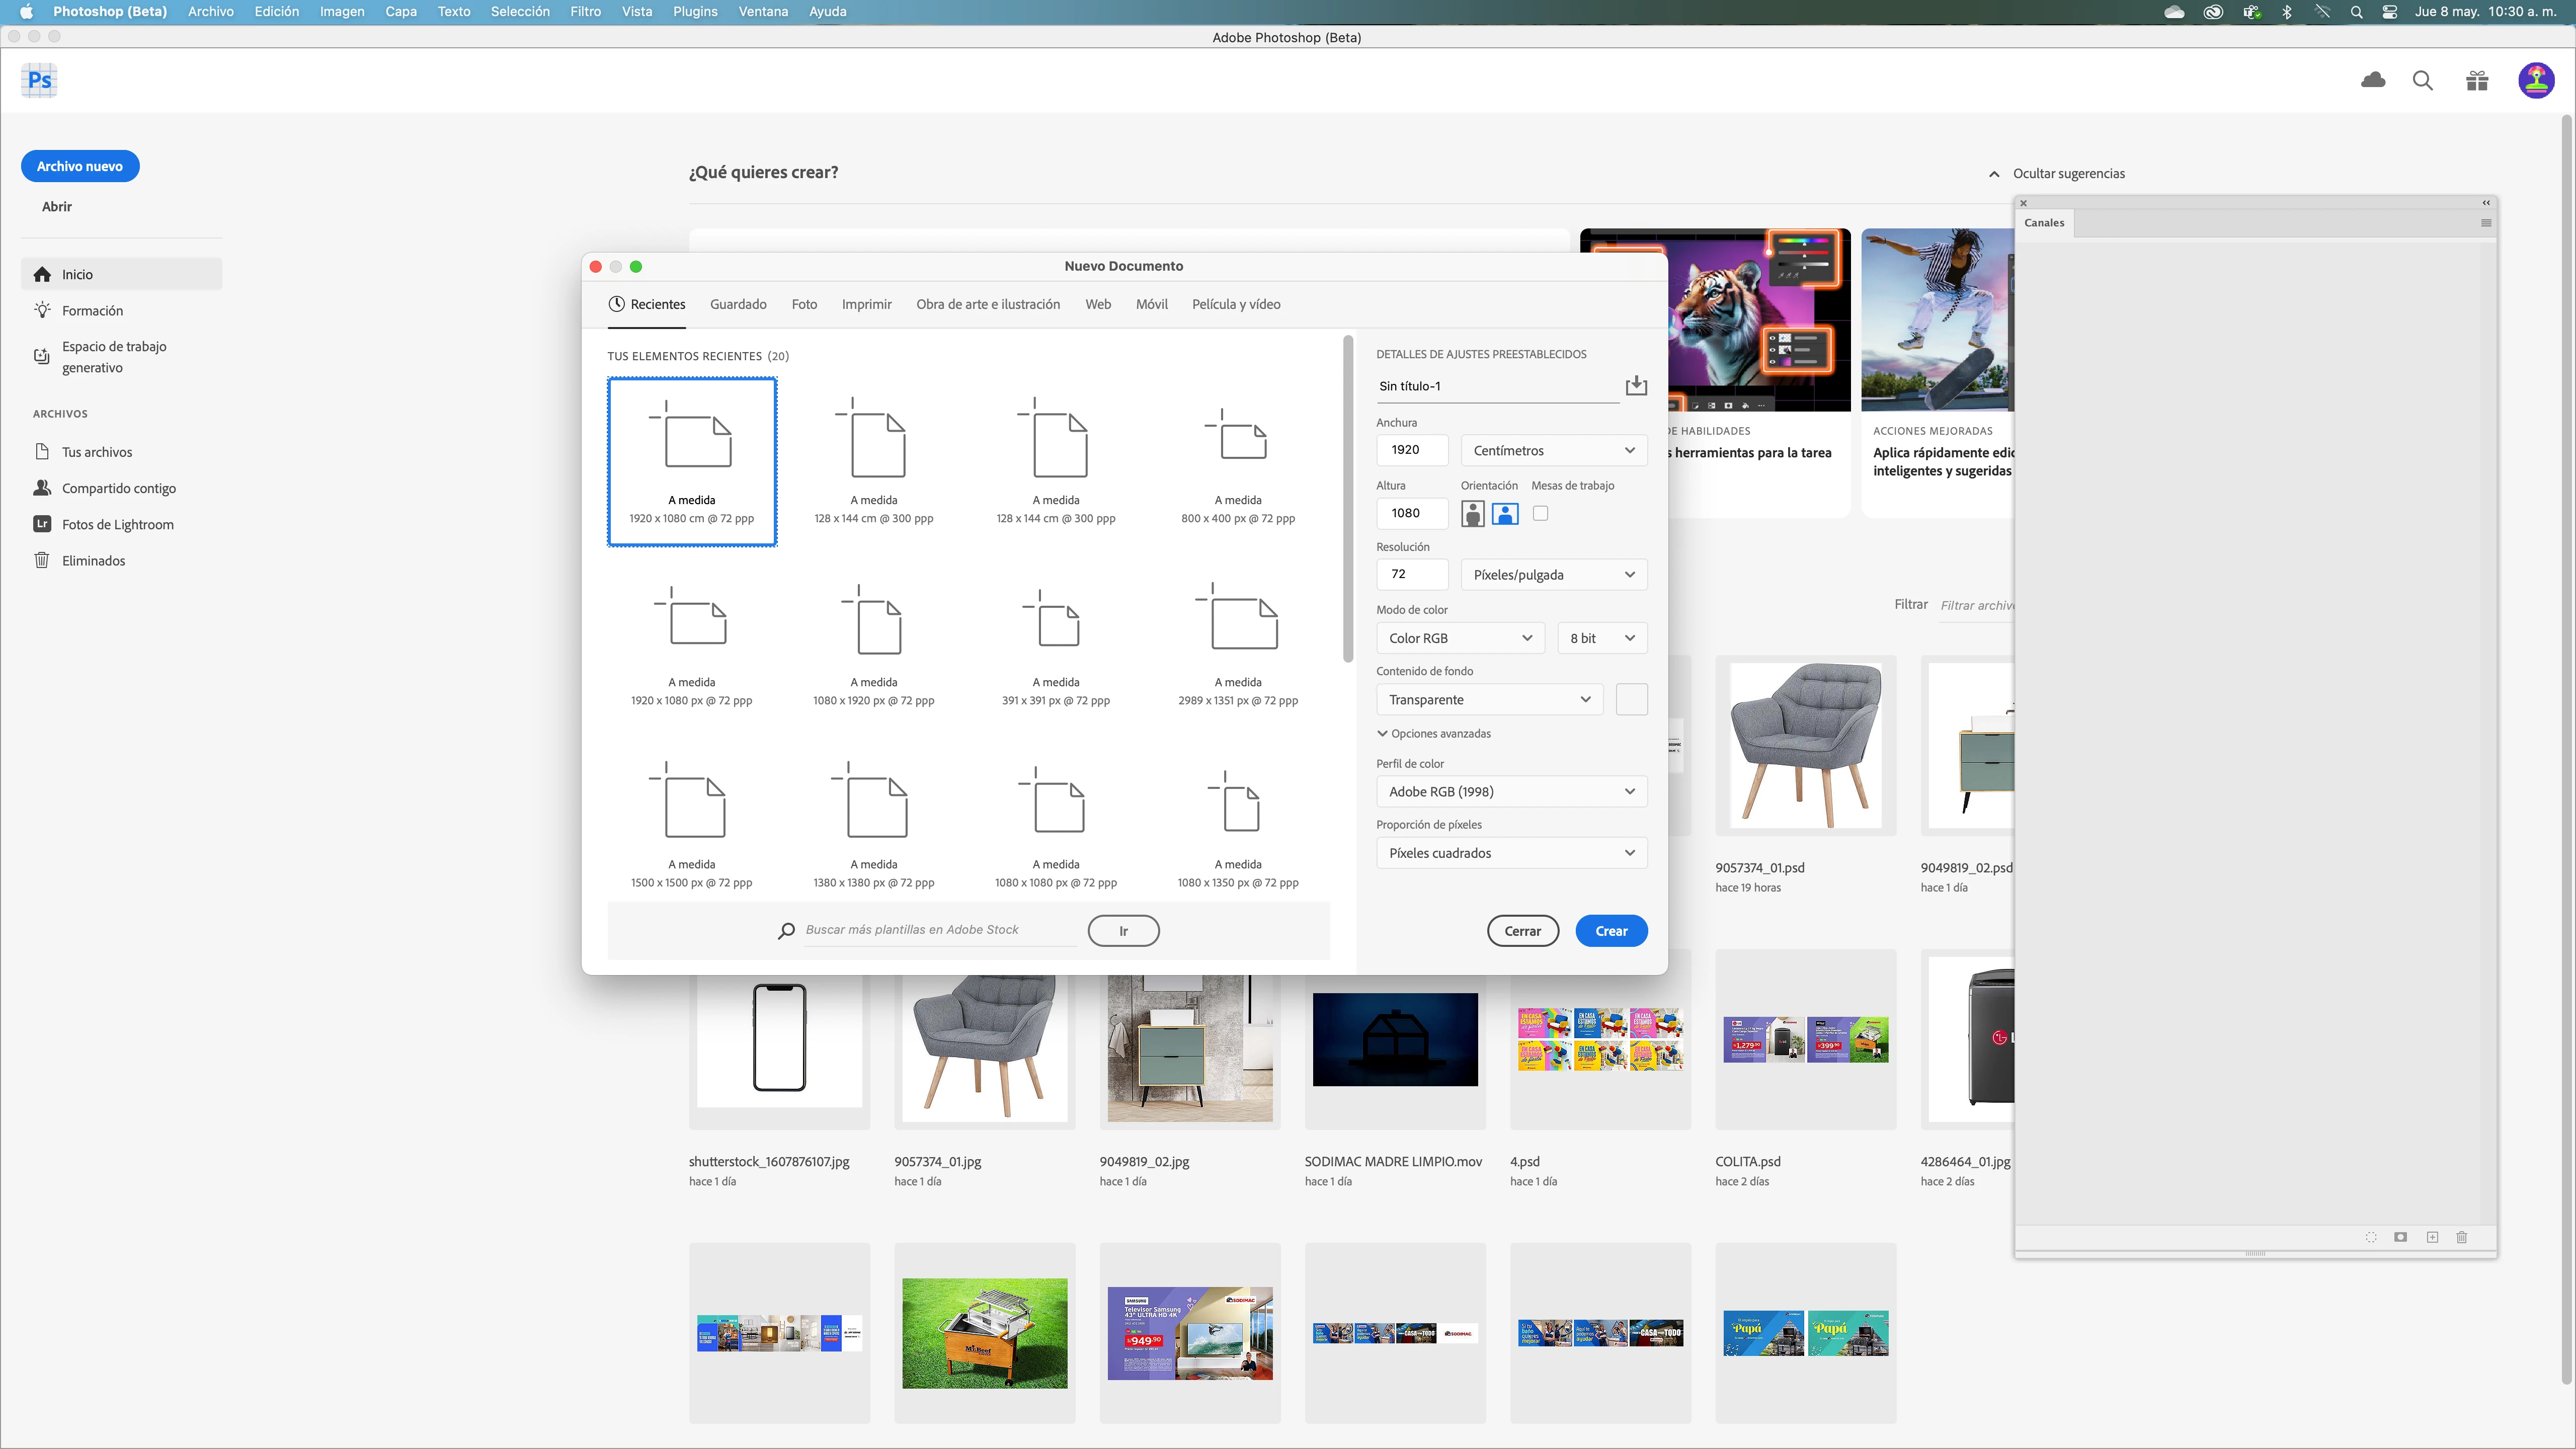Open the cloud storage icon in header
This screenshot has width=2576, height=1449.
2373,81
